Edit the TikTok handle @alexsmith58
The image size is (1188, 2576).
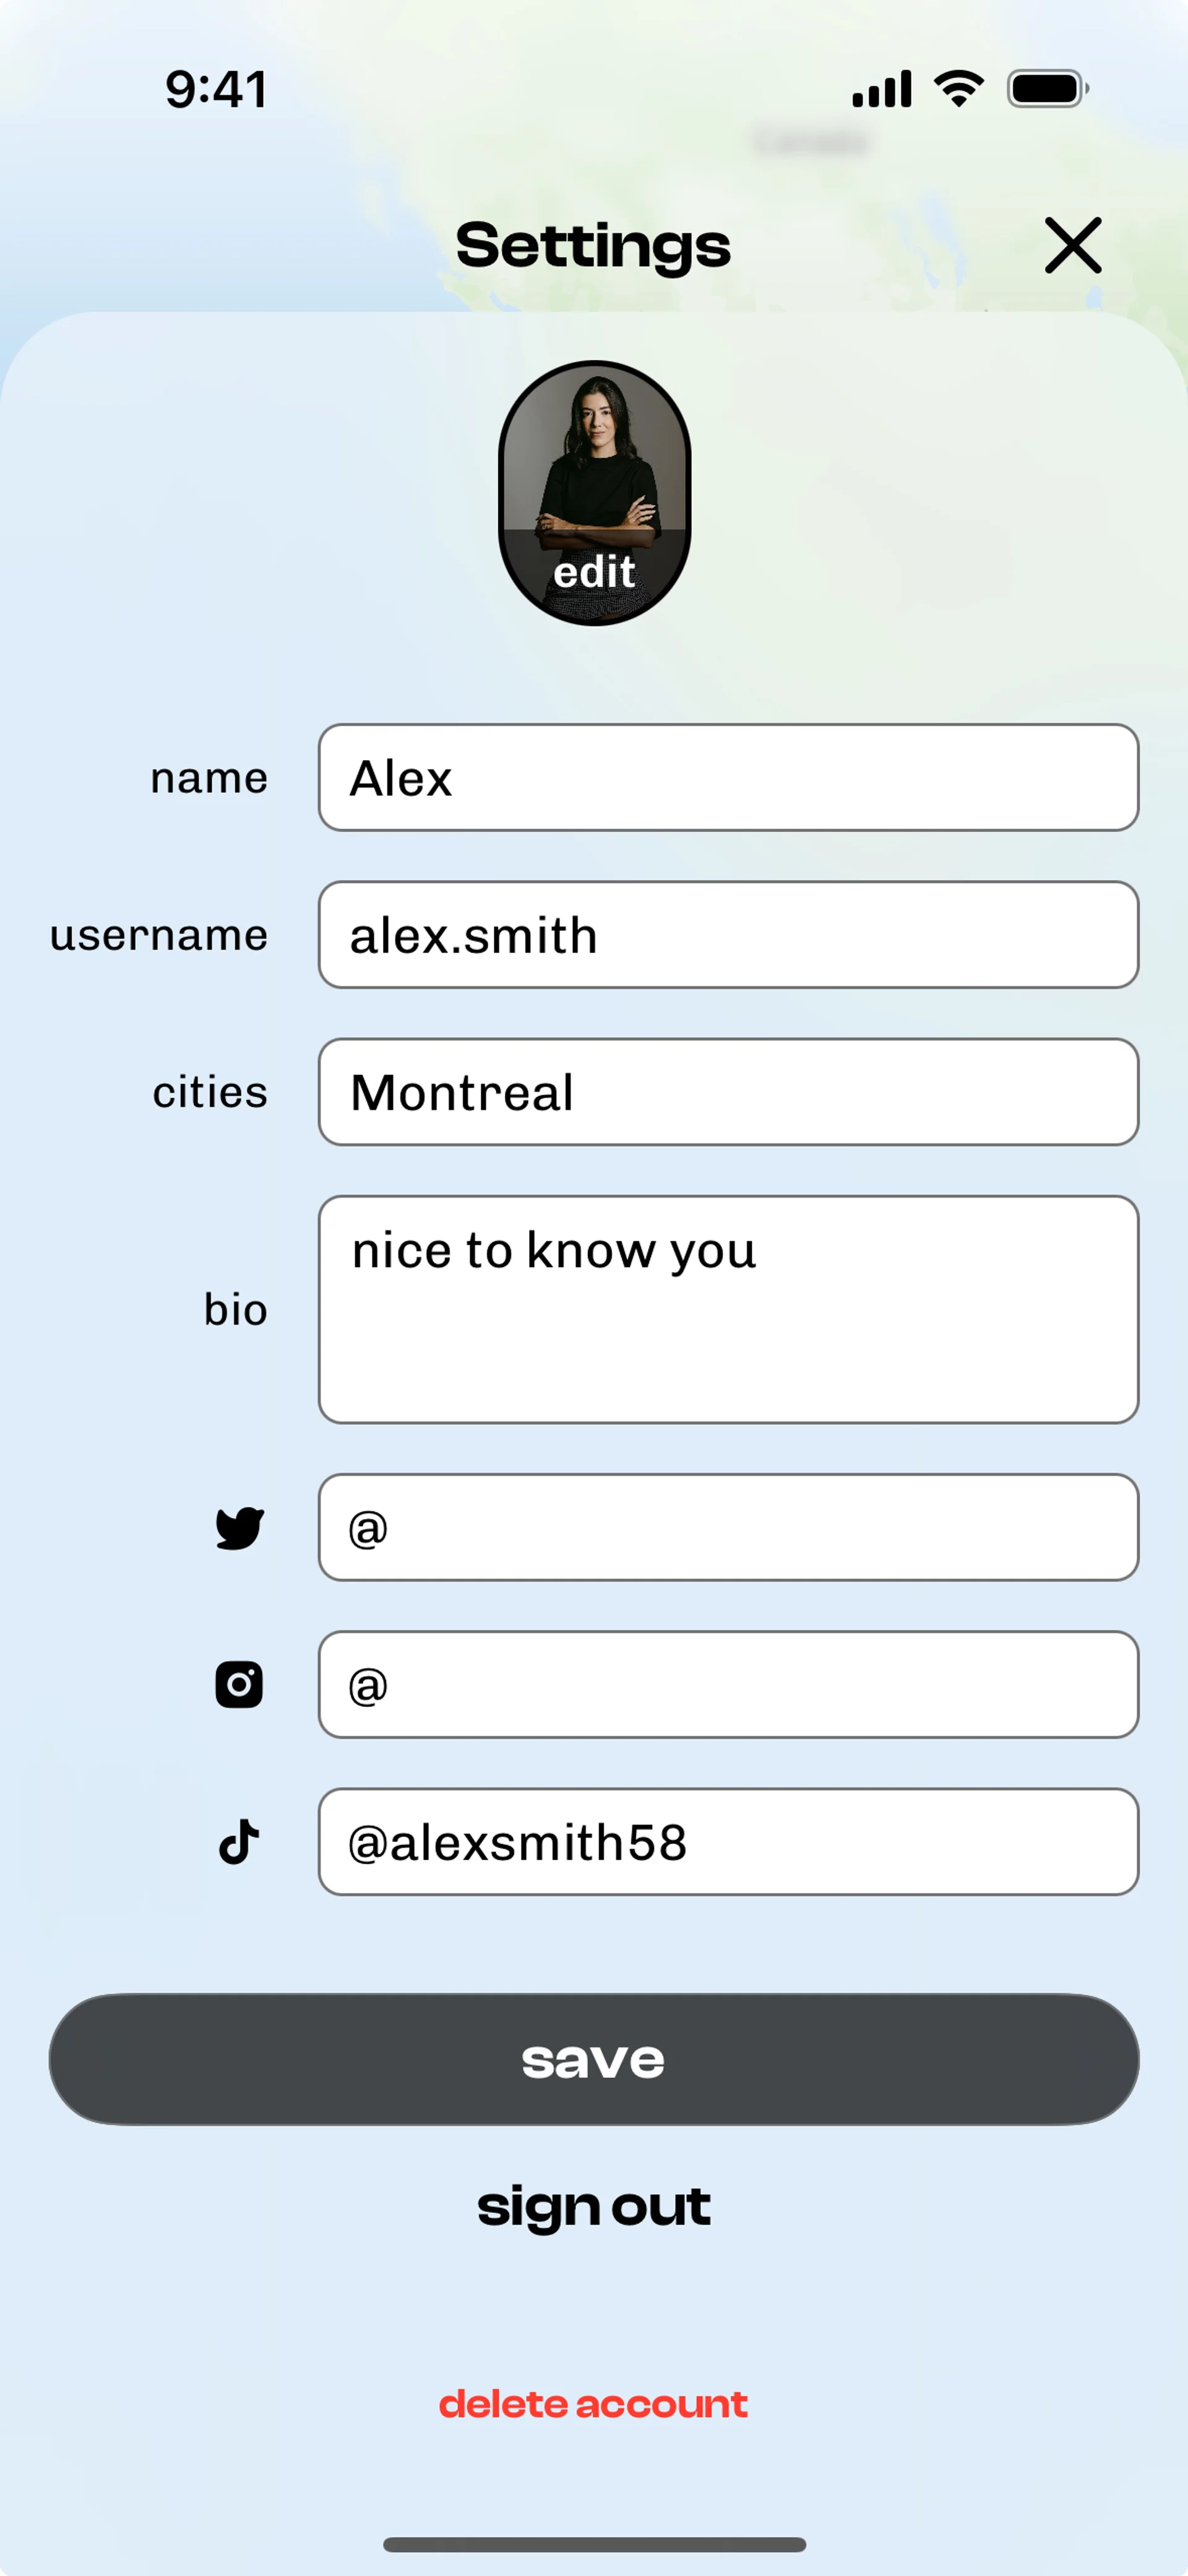[x=728, y=1842]
